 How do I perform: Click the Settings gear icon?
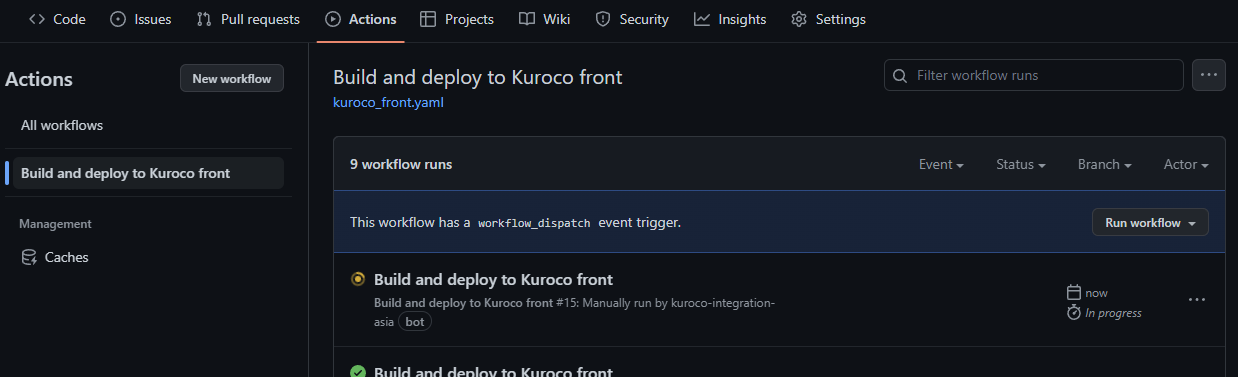click(x=799, y=19)
